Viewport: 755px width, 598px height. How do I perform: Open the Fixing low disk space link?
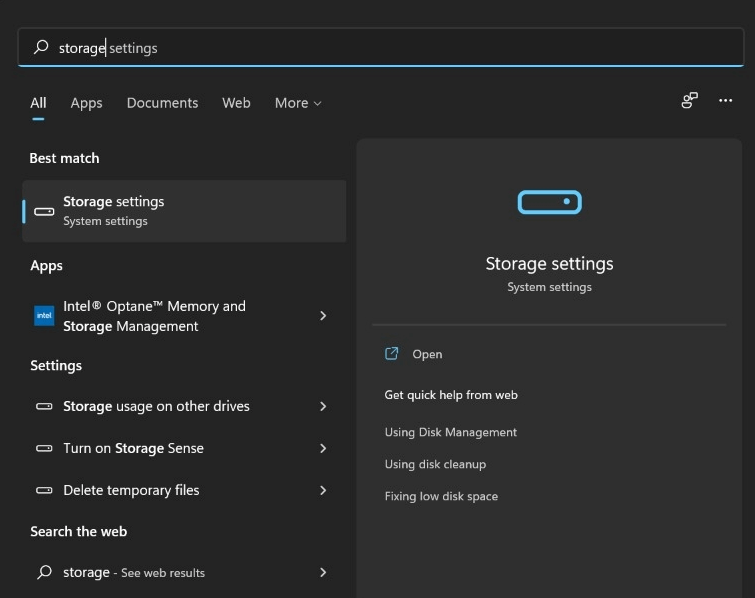[441, 496]
